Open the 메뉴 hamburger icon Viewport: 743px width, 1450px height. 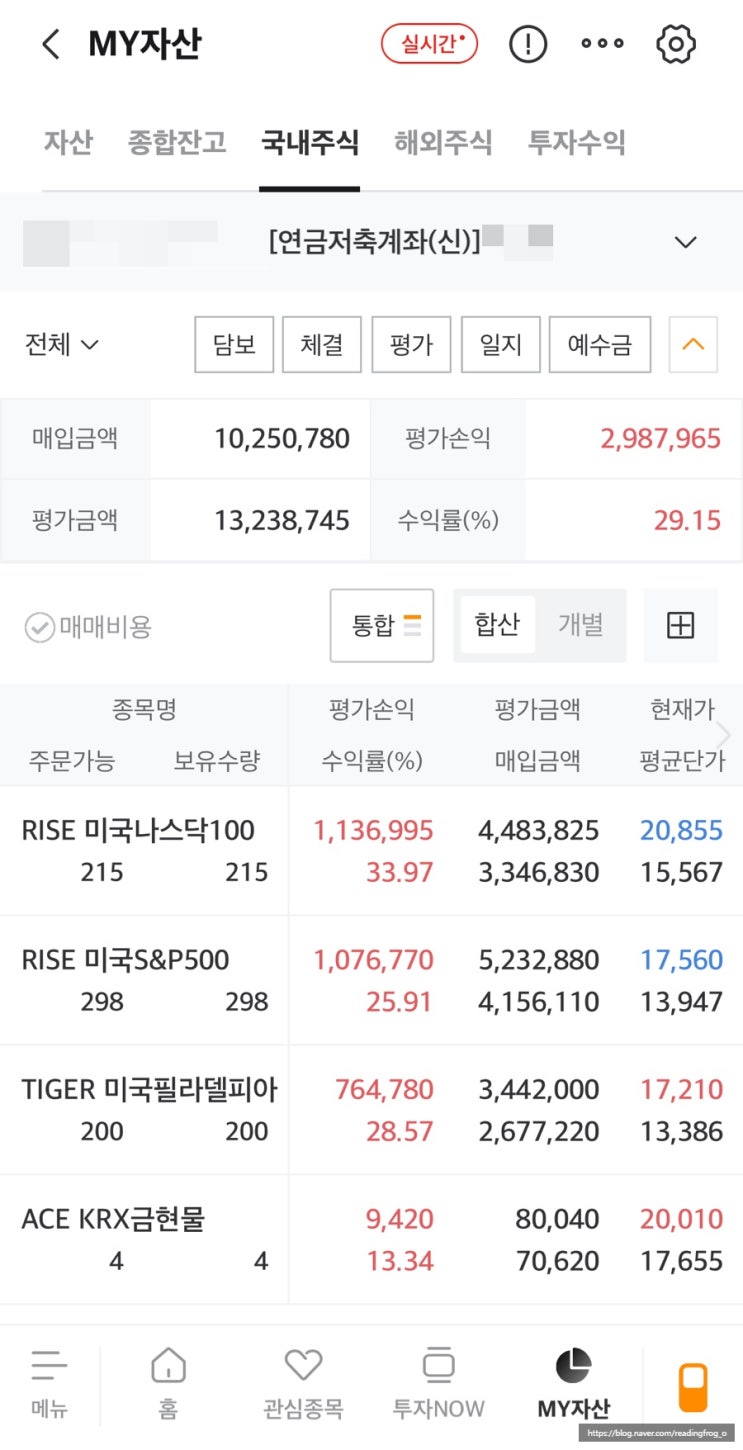[x=48, y=1381]
